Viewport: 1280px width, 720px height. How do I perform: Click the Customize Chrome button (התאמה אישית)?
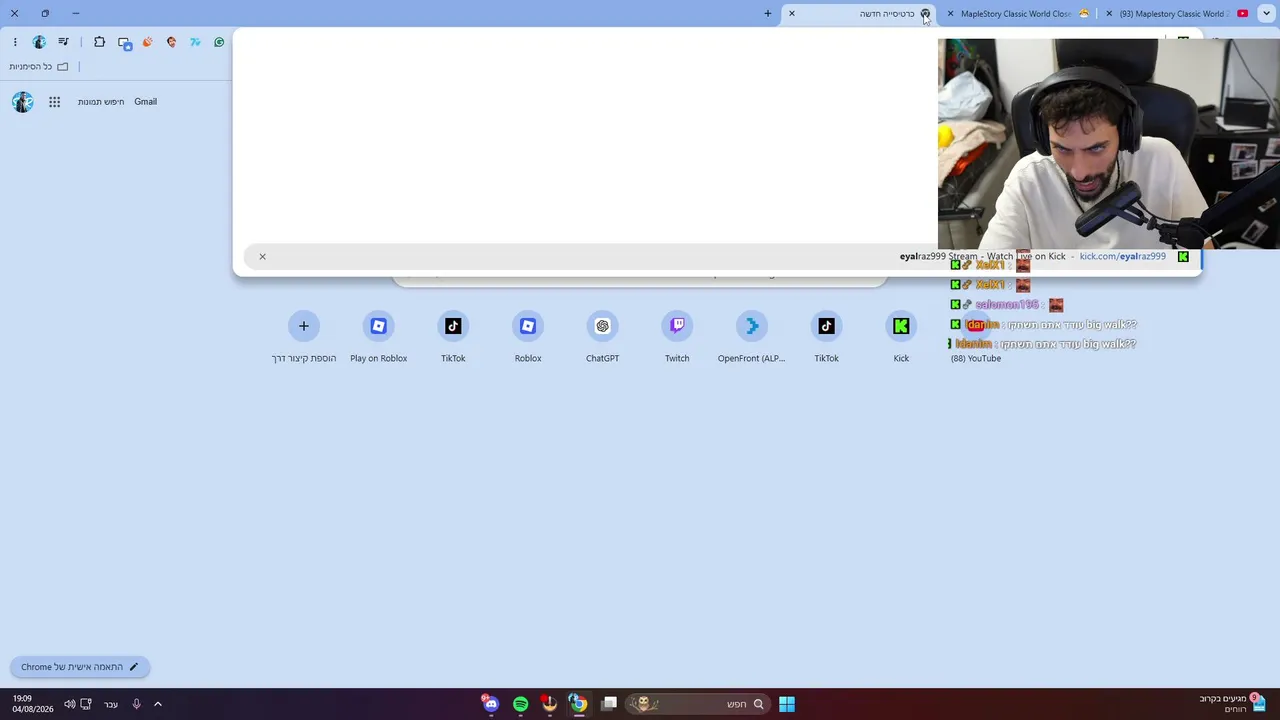tap(80, 667)
